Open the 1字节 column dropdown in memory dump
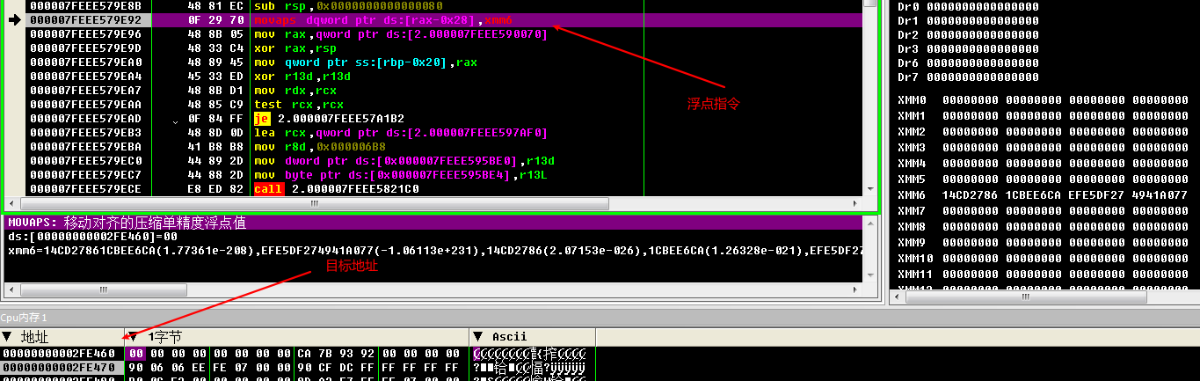The height and width of the screenshot is (381, 1200). [132, 337]
